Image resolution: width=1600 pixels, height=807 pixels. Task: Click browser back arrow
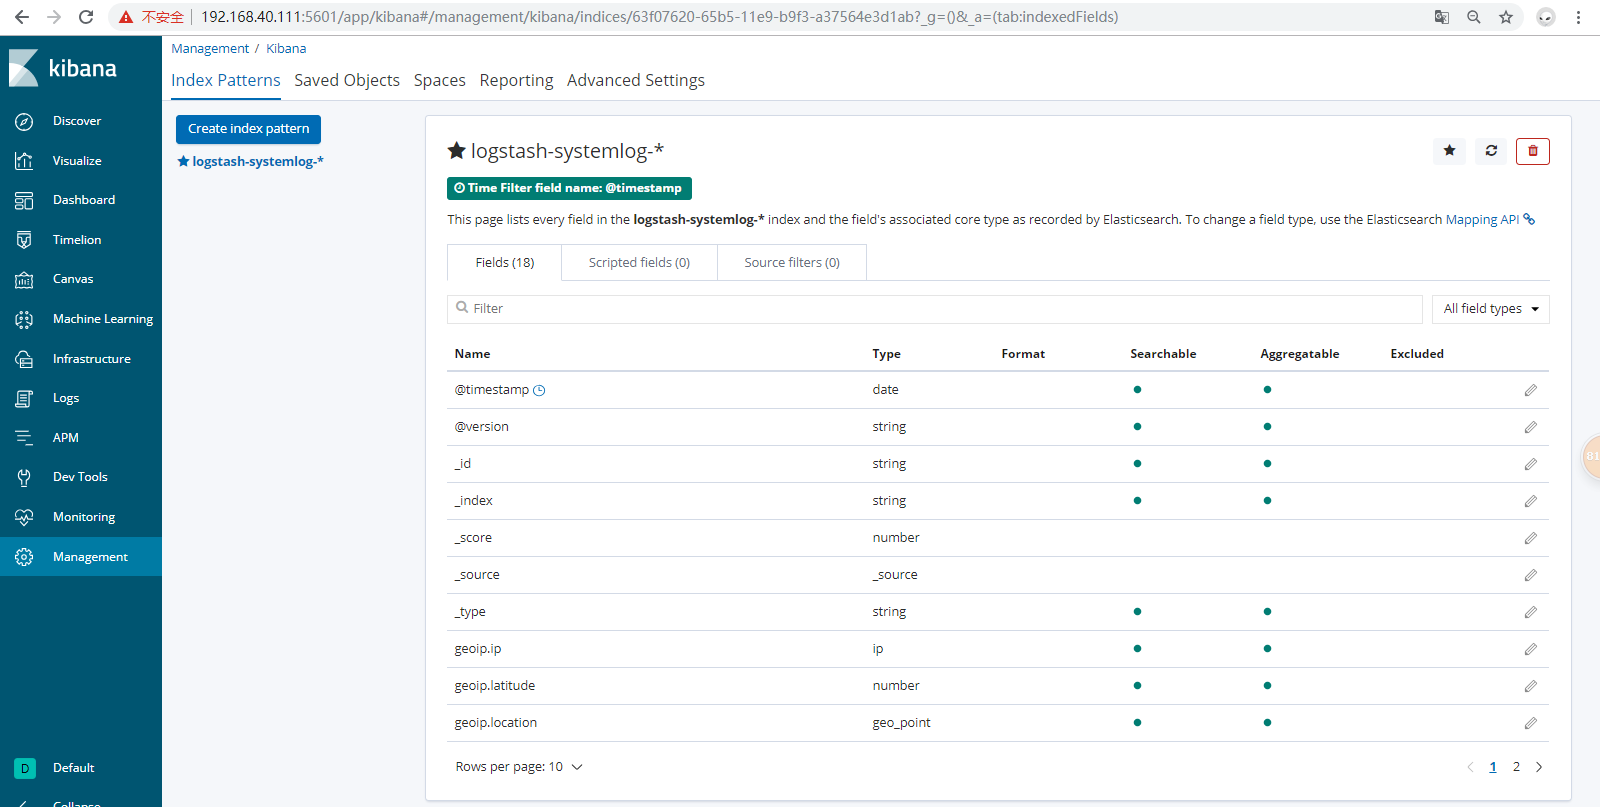(22, 17)
